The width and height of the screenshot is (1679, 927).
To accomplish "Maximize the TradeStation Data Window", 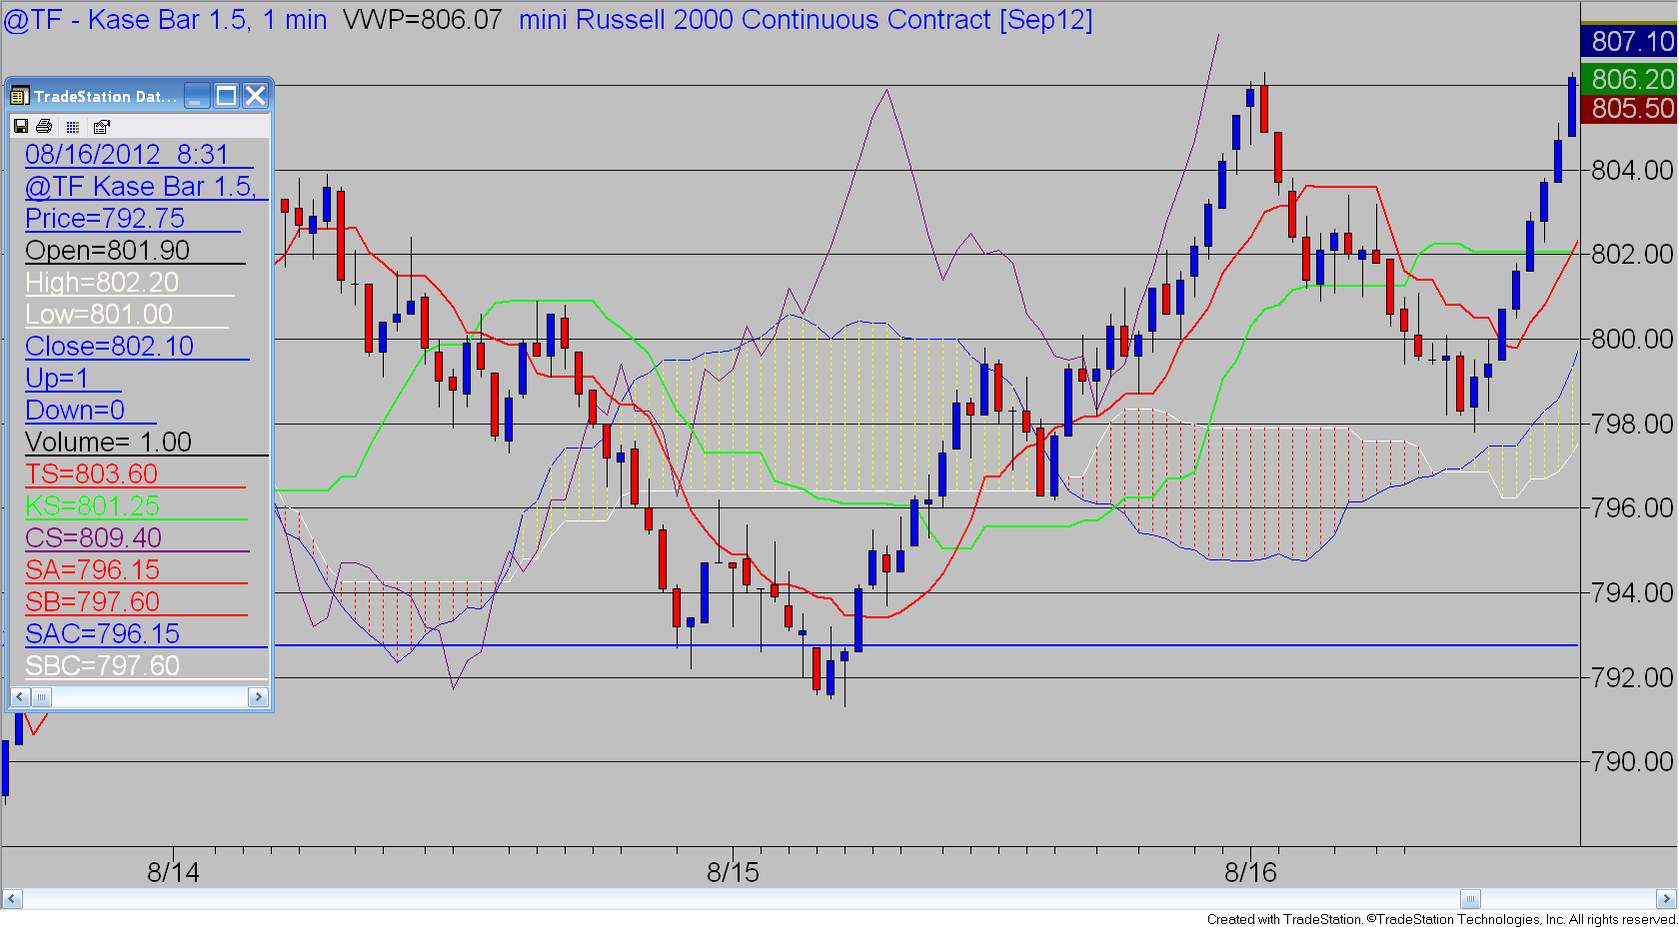I will click(x=227, y=96).
